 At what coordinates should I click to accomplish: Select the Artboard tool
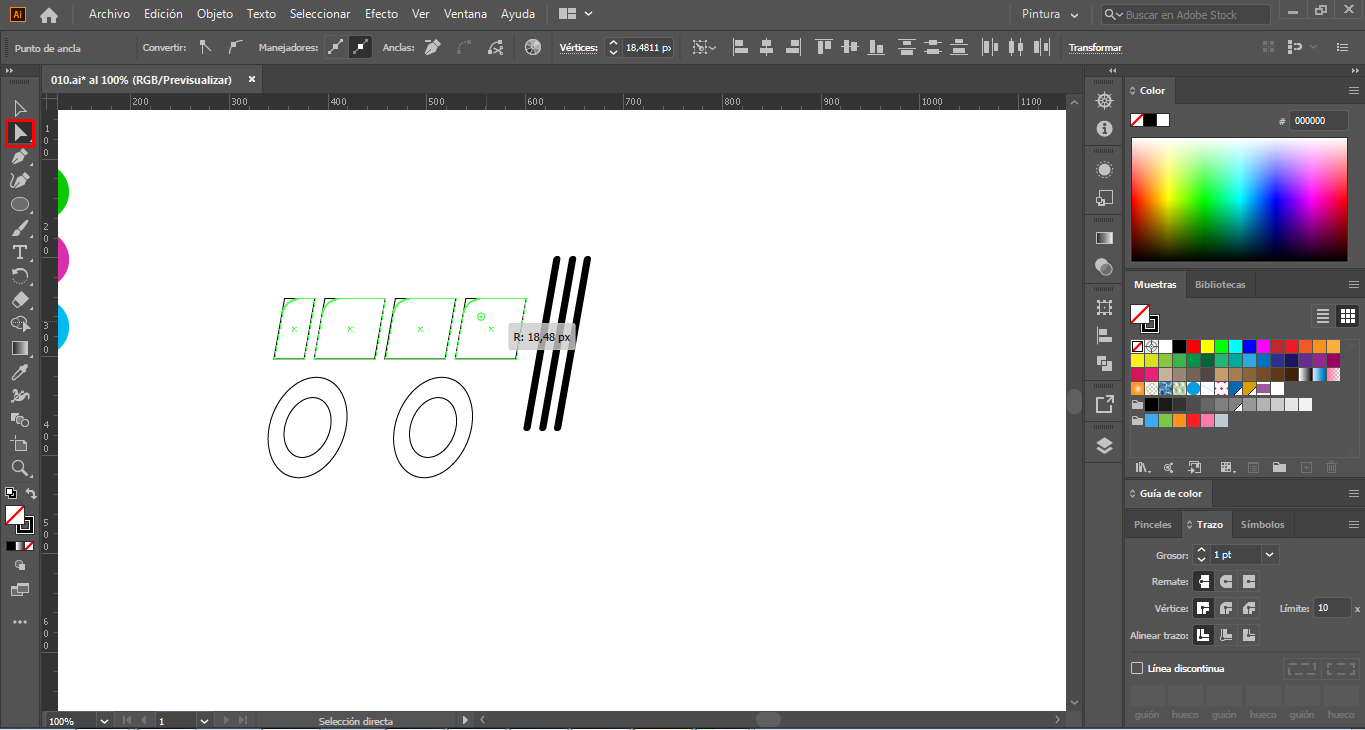point(20,444)
